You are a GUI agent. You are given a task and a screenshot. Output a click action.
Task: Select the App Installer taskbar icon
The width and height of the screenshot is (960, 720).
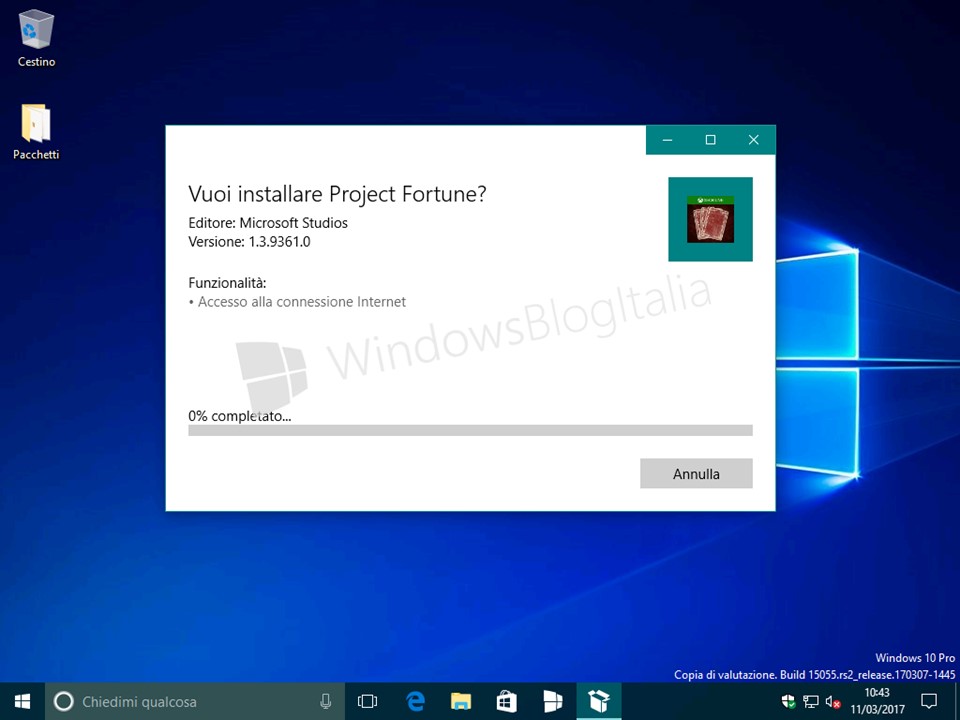599,702
